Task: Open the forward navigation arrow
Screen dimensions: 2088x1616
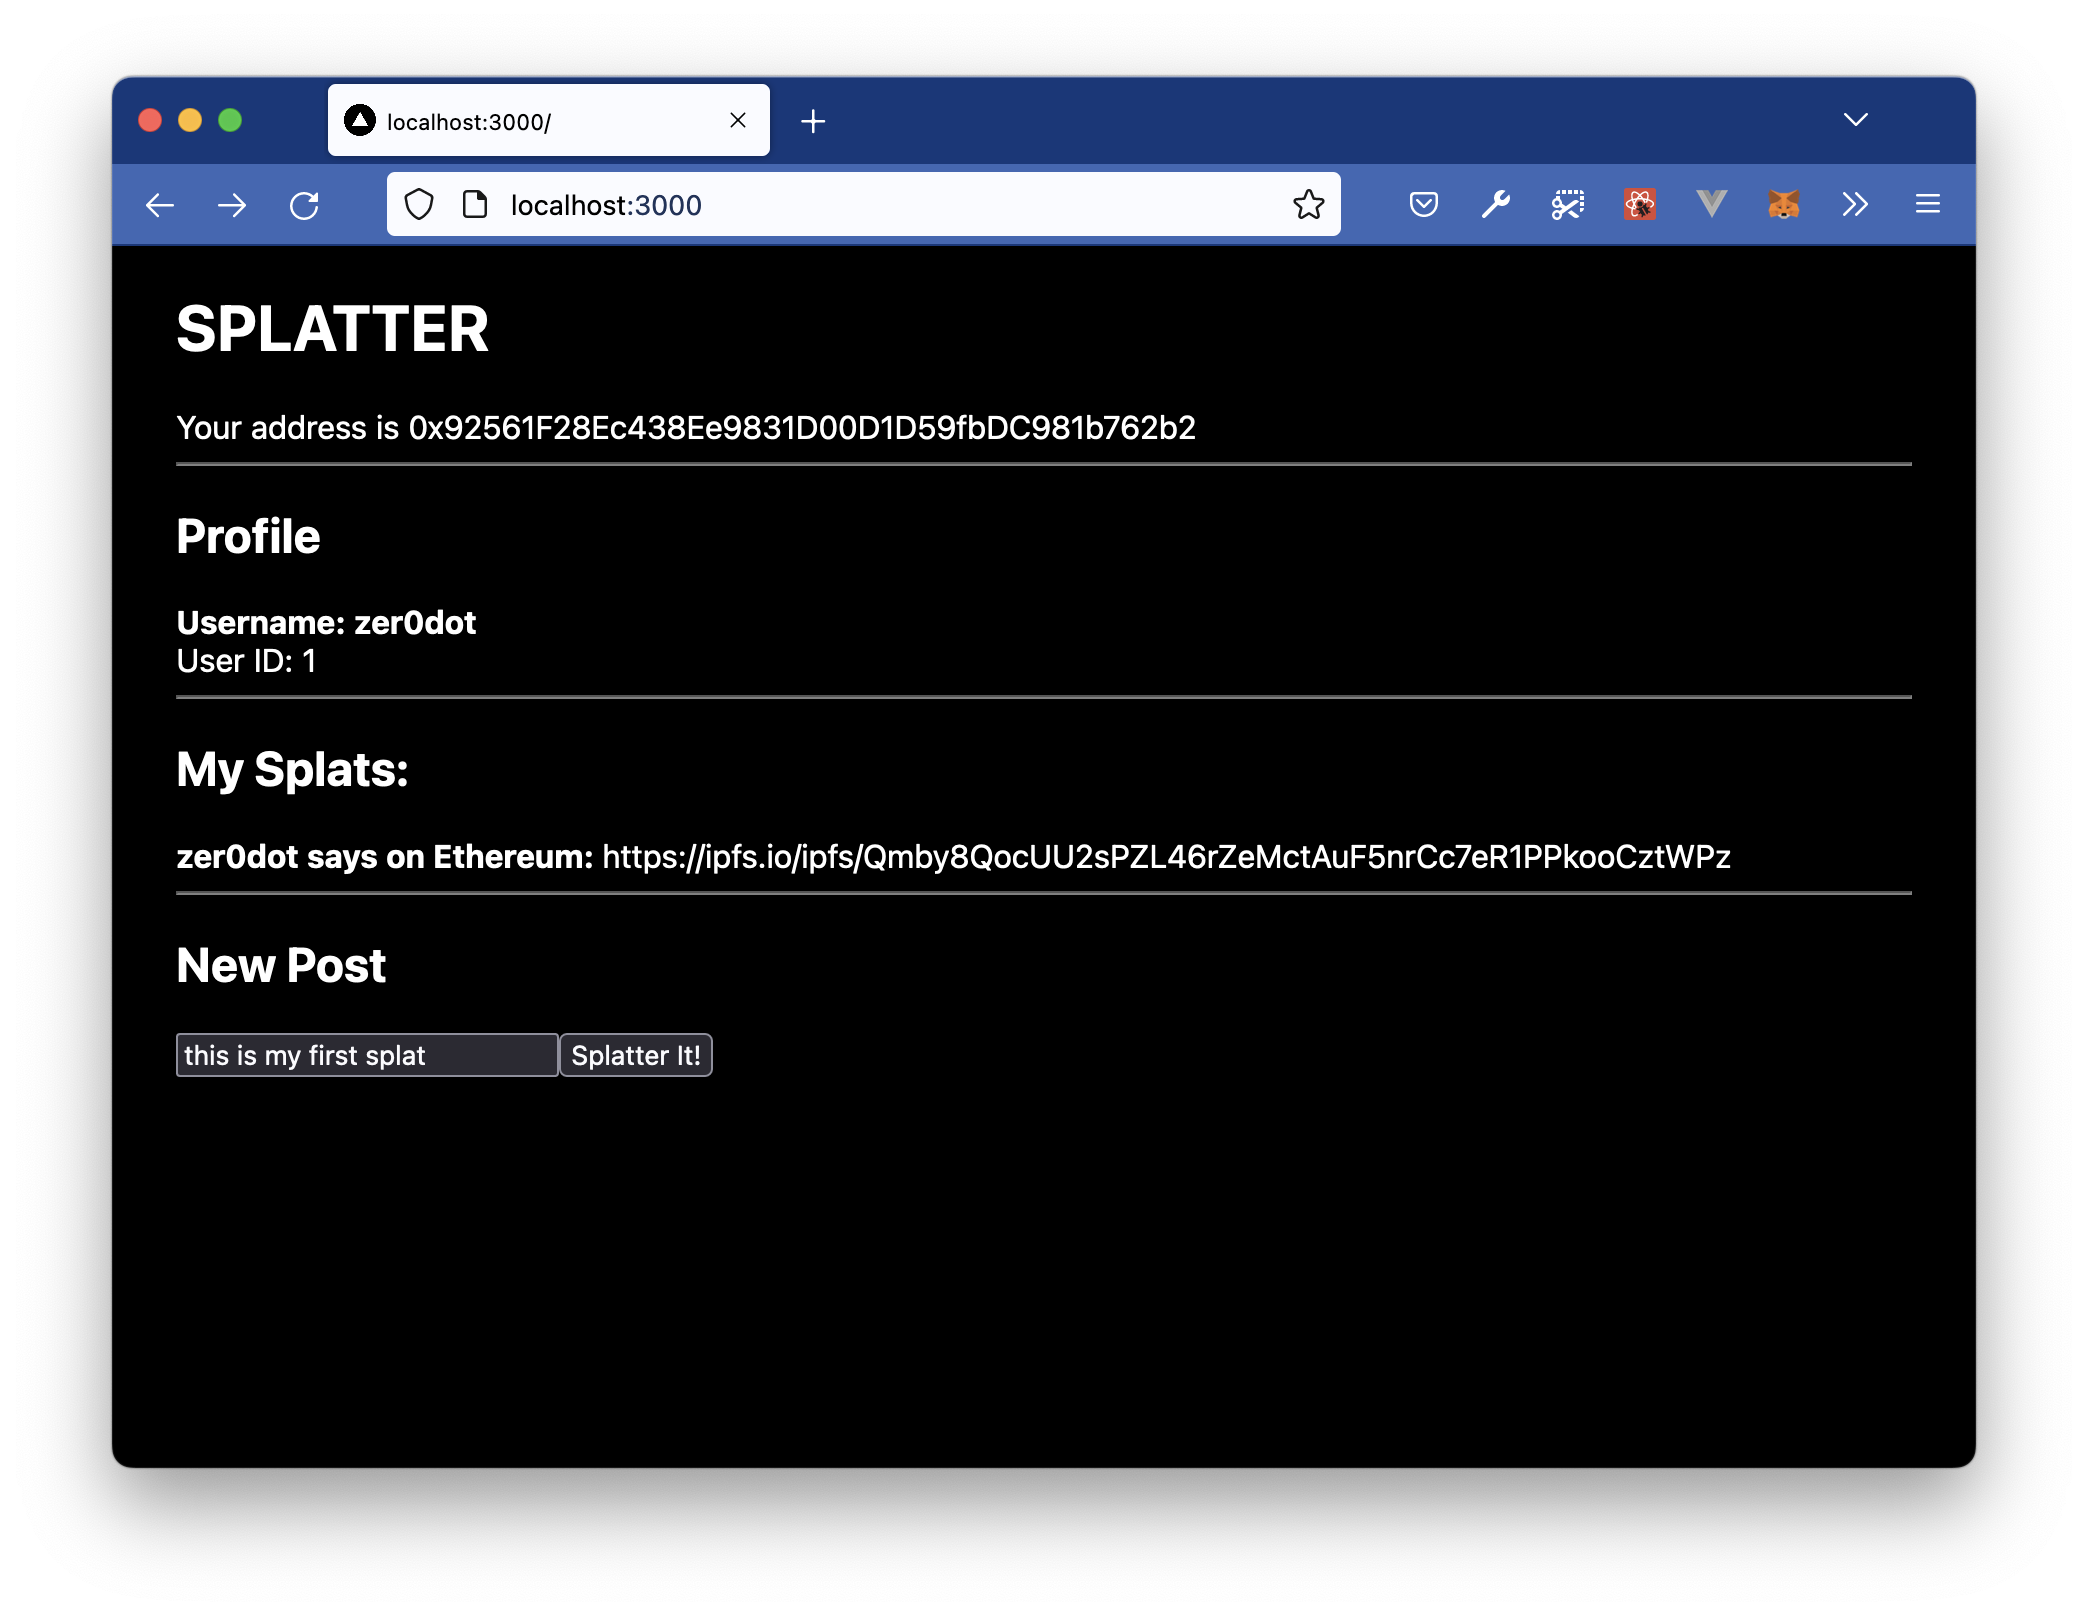Action: [x=231, y=204]
